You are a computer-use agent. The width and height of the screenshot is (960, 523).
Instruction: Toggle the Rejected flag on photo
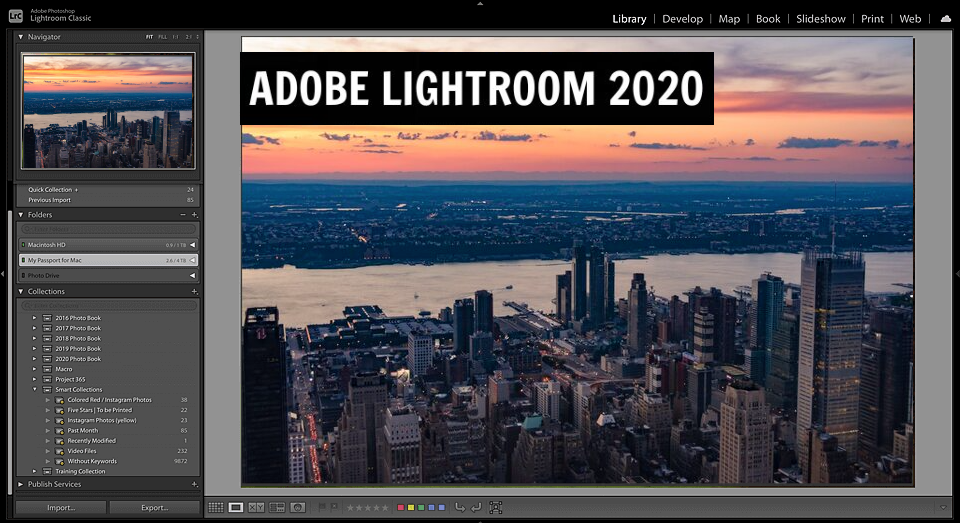click(334, 508)
